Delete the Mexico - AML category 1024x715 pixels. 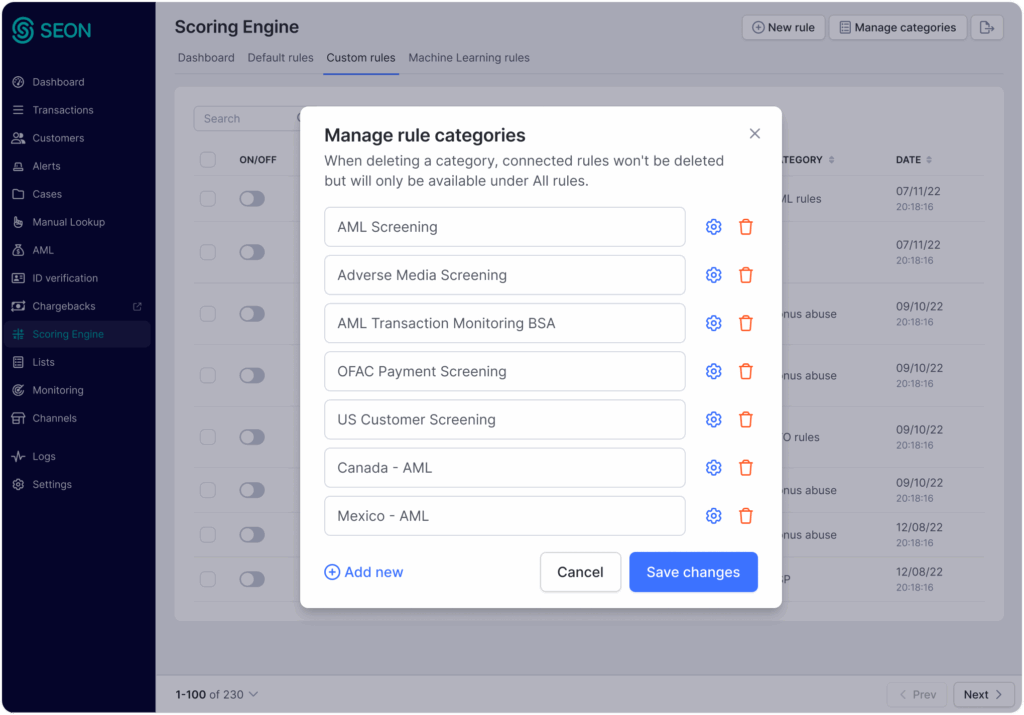coord(745,516)
